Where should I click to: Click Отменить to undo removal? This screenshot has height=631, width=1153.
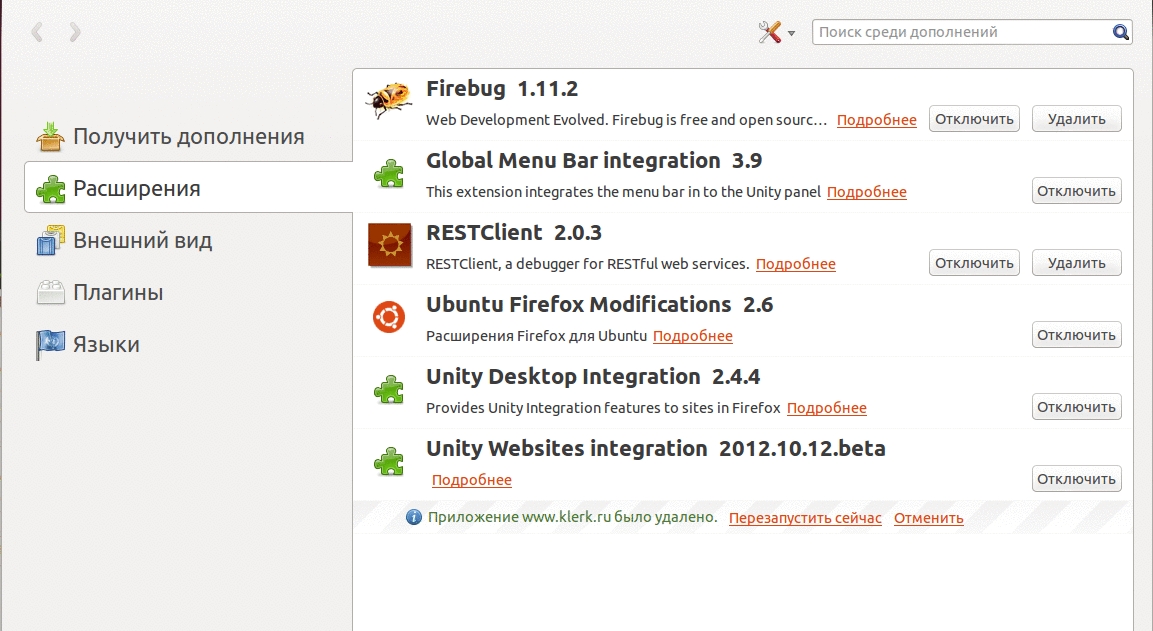click(929, 518)
